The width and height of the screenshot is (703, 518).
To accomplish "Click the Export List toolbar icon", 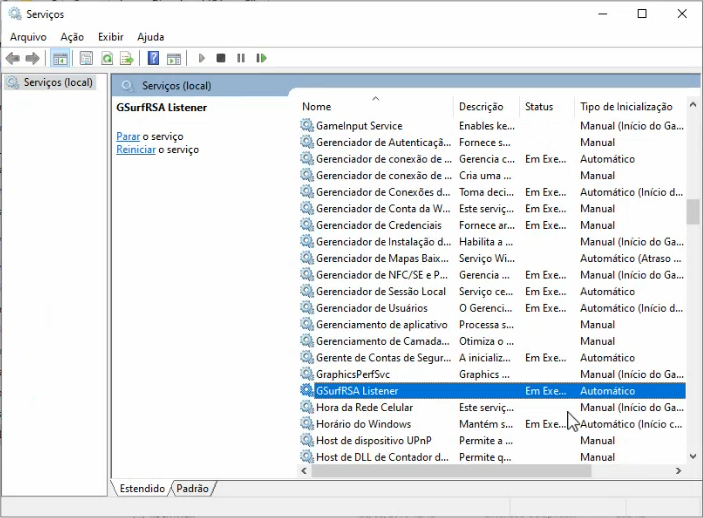I will point(127,58).
